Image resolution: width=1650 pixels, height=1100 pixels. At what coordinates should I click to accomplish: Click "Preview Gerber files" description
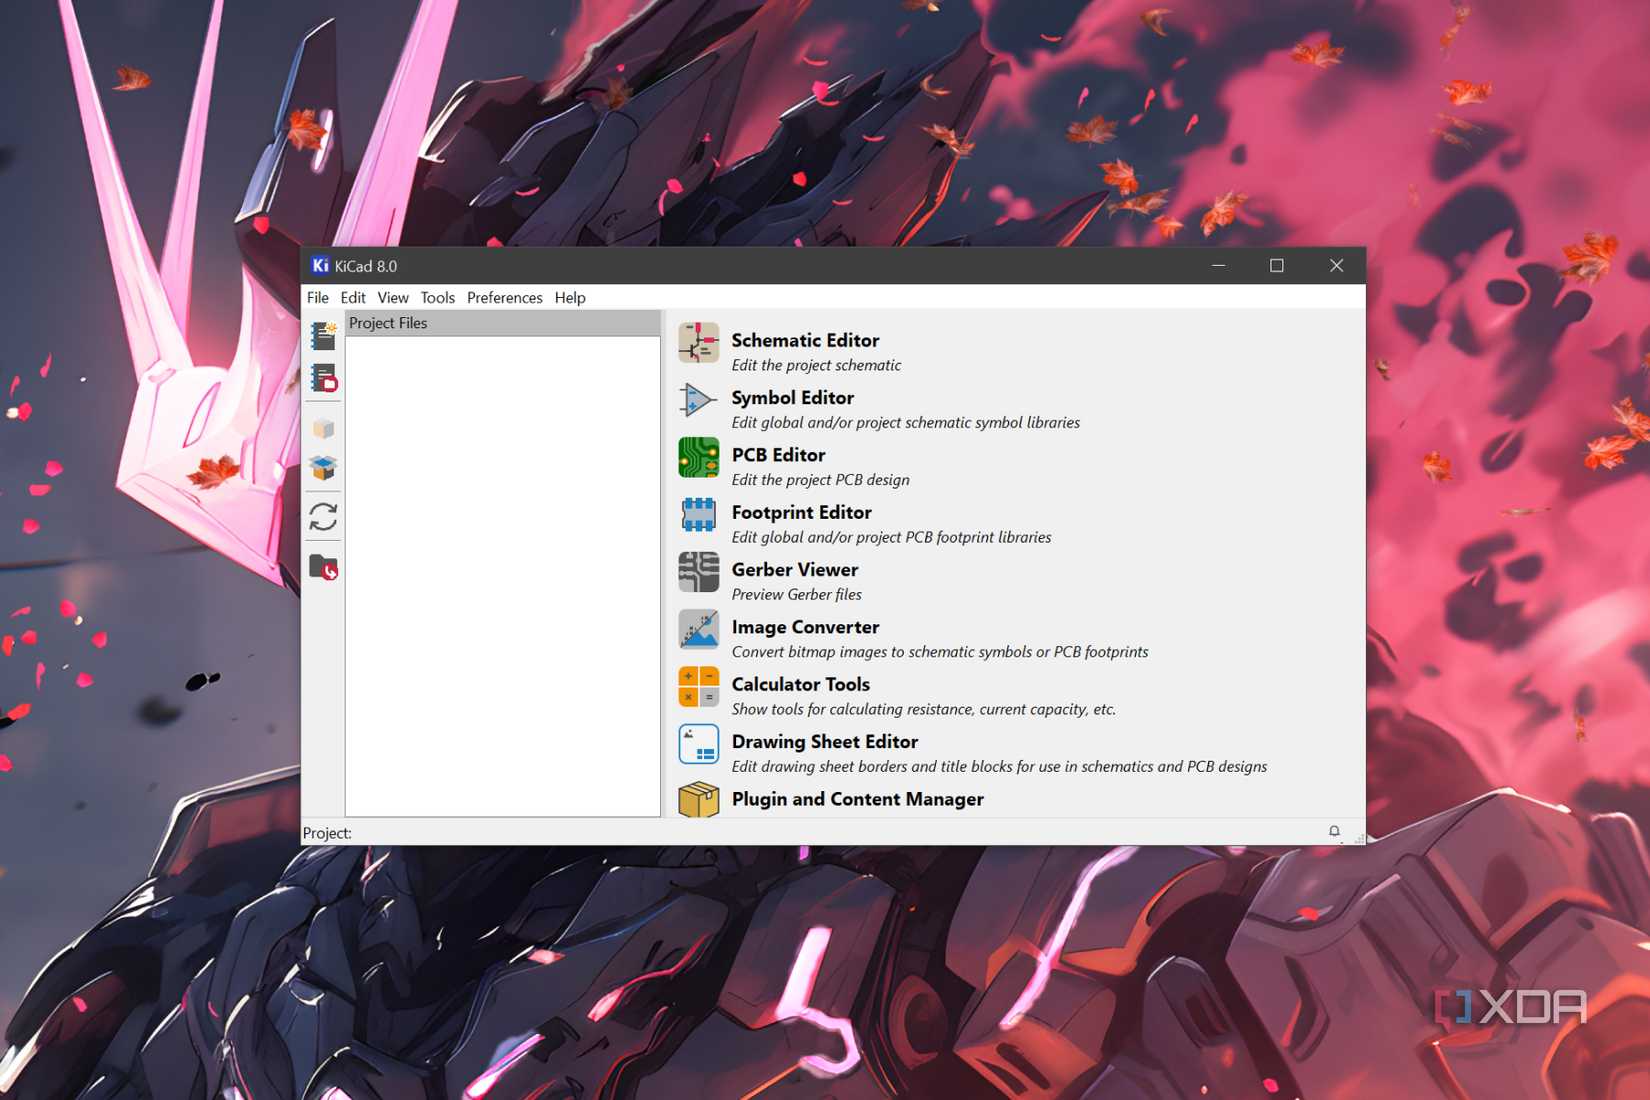(797, 594)
